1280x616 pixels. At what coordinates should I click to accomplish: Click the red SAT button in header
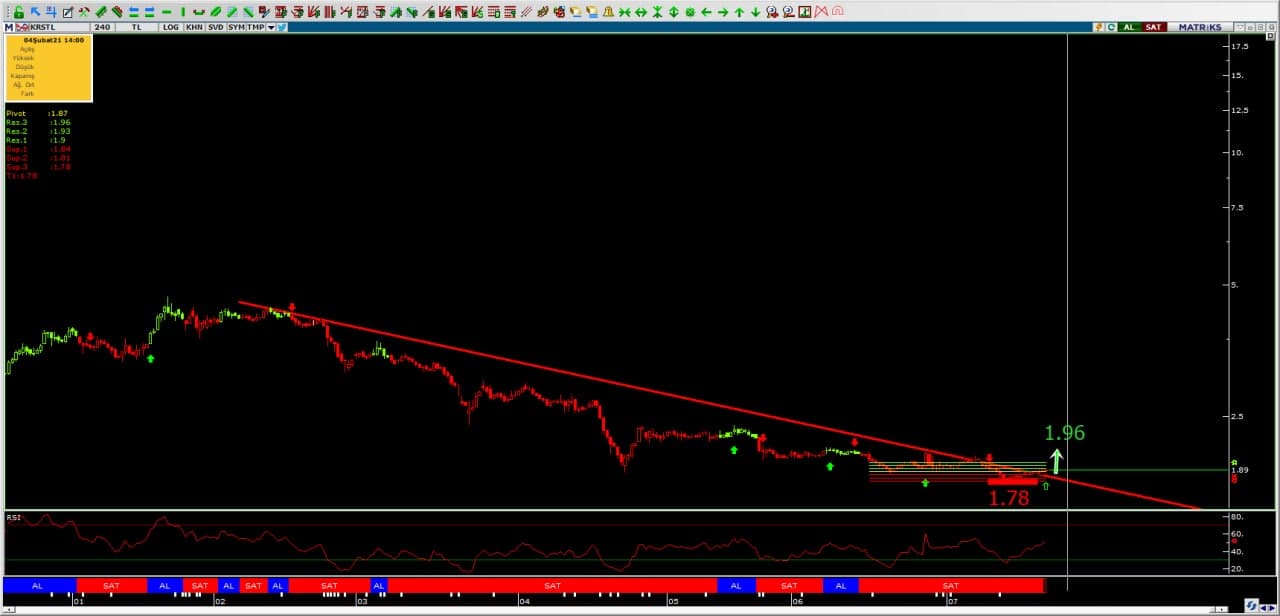pyautogui.click(x=1153, y=27)
